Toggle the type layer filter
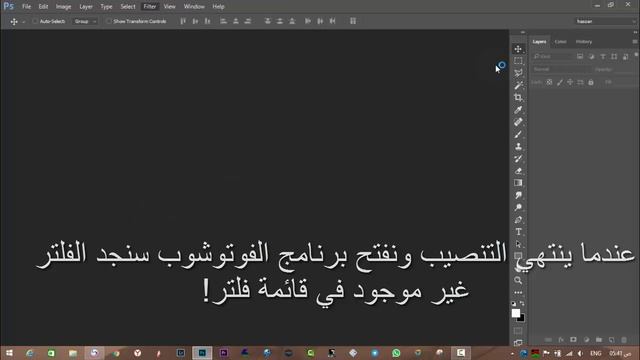 [603, 57]
